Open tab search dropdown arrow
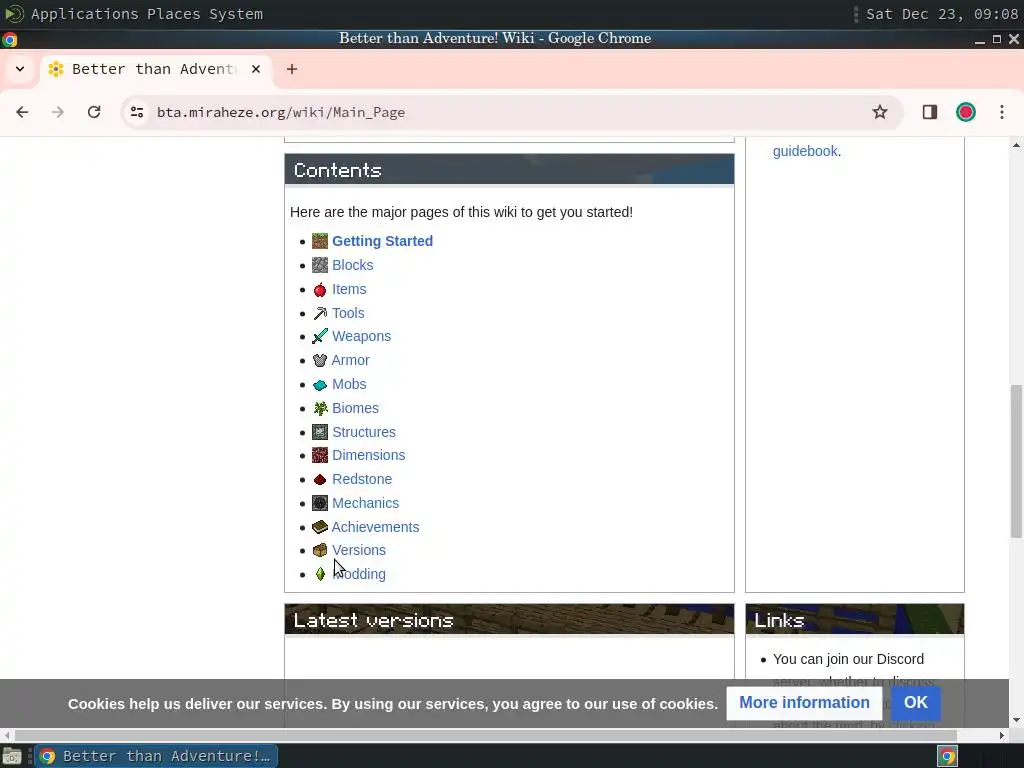 click(20, 69)
